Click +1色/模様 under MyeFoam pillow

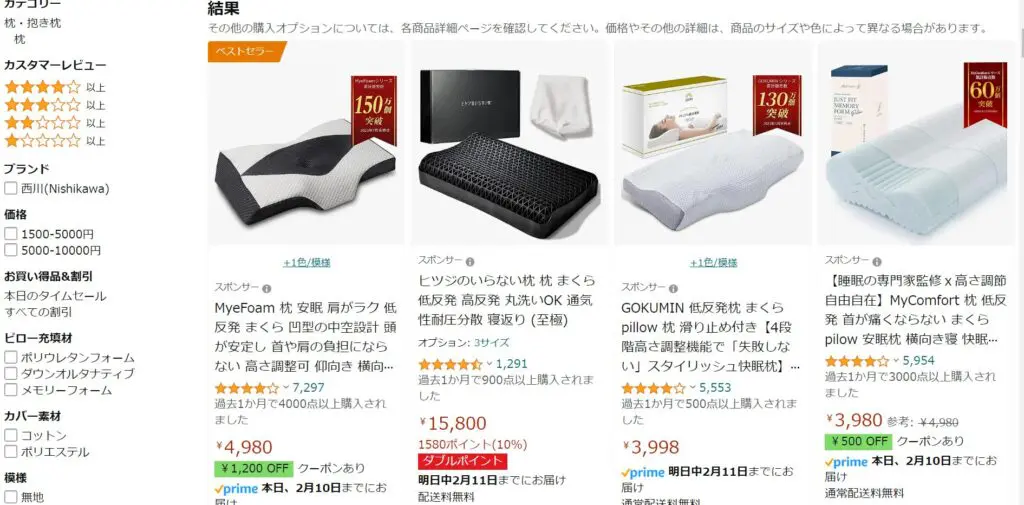pos(306,263)
